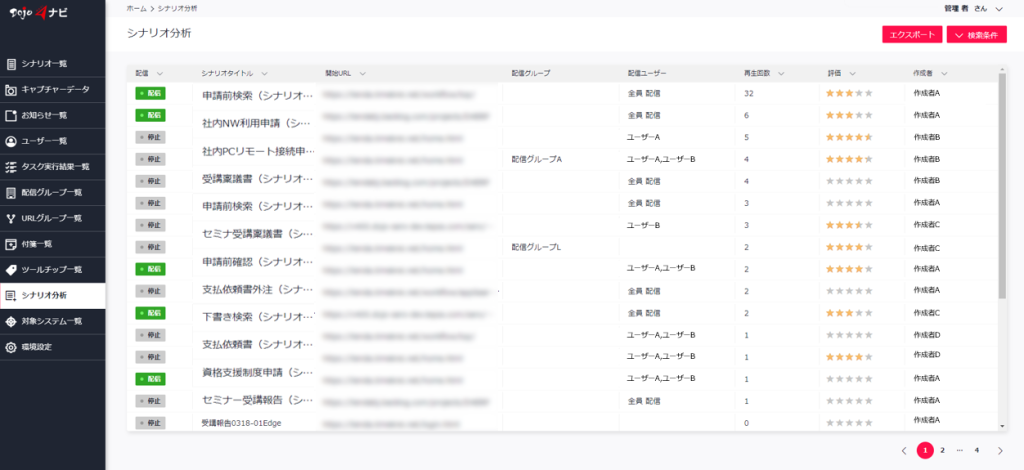This screenshot has width=1024, height=470.
Task: Go to page 2 of results
Action: coord(942,450)
